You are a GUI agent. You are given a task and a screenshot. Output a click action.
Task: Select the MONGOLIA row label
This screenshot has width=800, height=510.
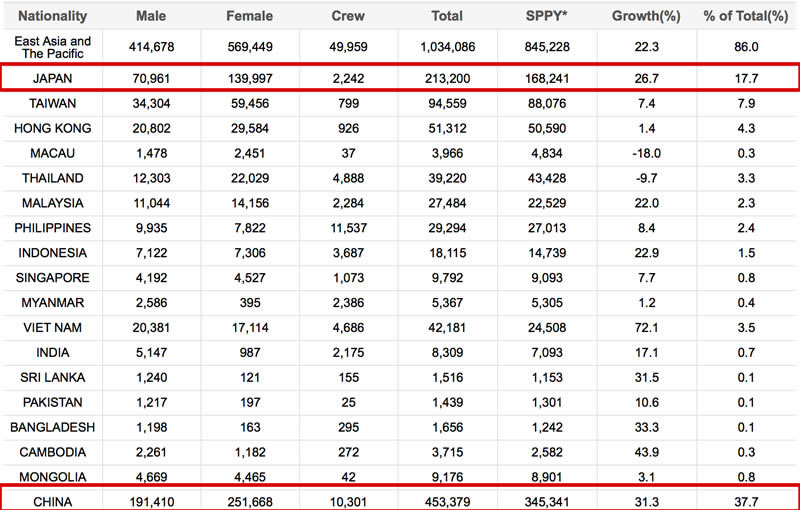click(53, 477)
